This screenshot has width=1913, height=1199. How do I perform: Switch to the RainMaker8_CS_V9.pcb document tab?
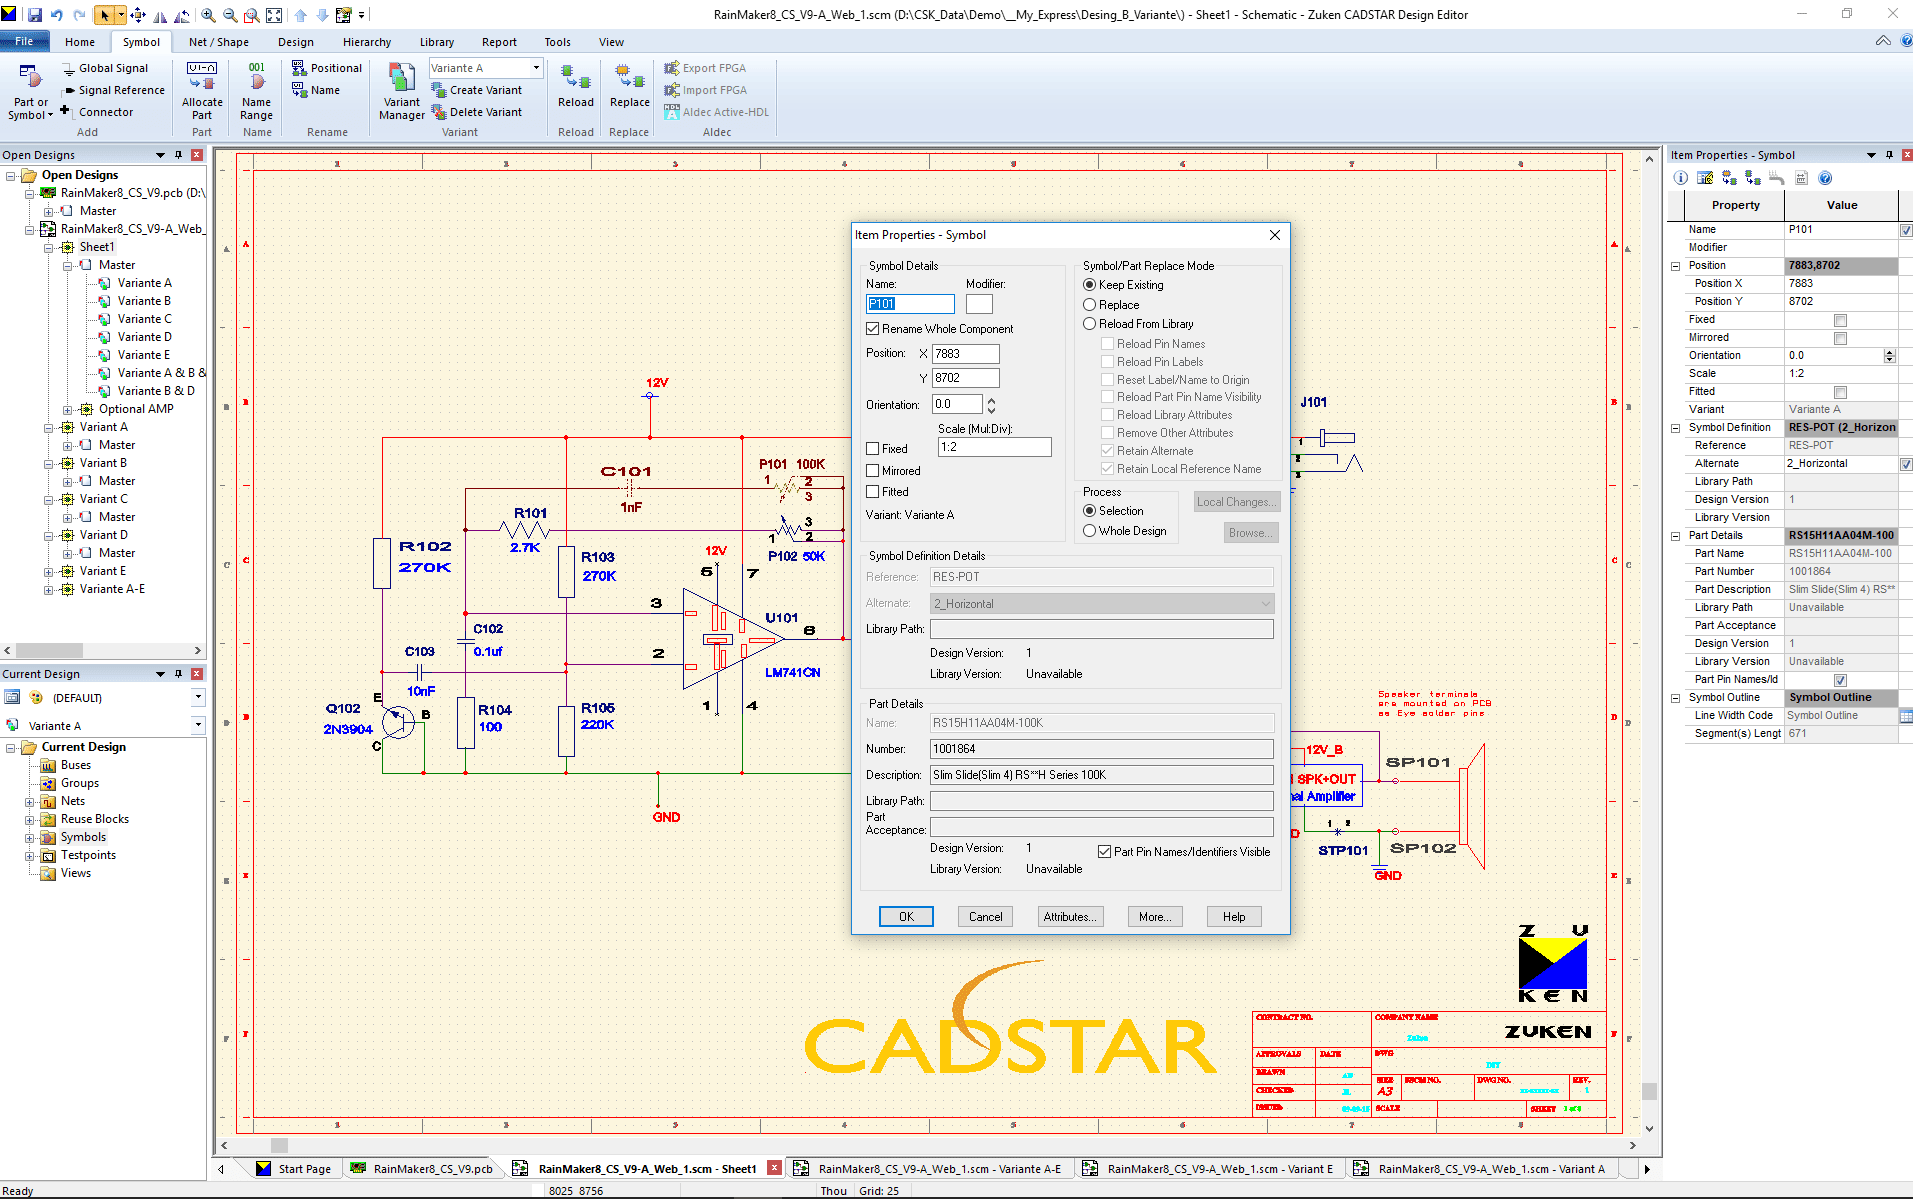point(421,1168)
